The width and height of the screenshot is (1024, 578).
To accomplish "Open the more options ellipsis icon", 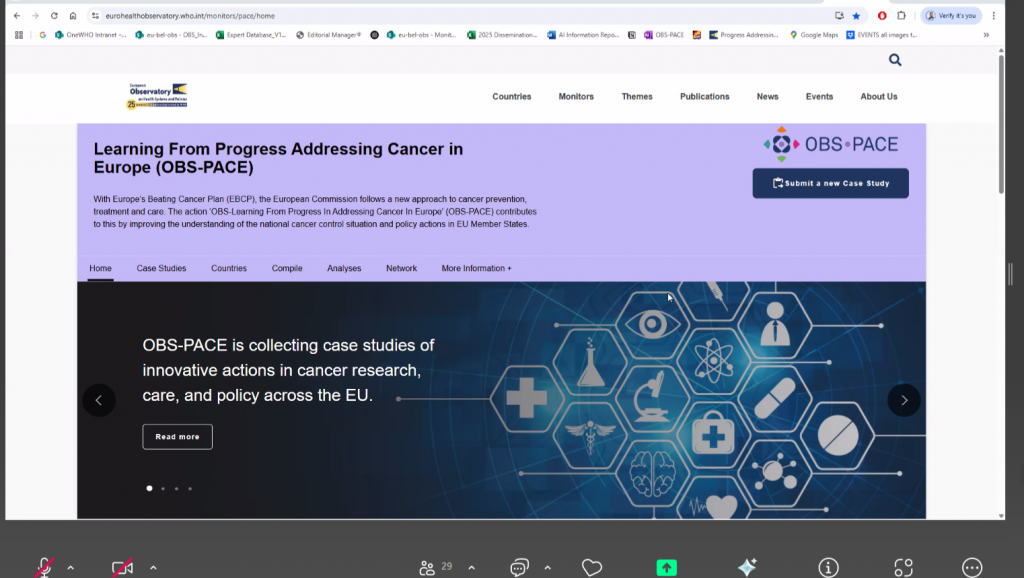I will [x=972, y=567].
